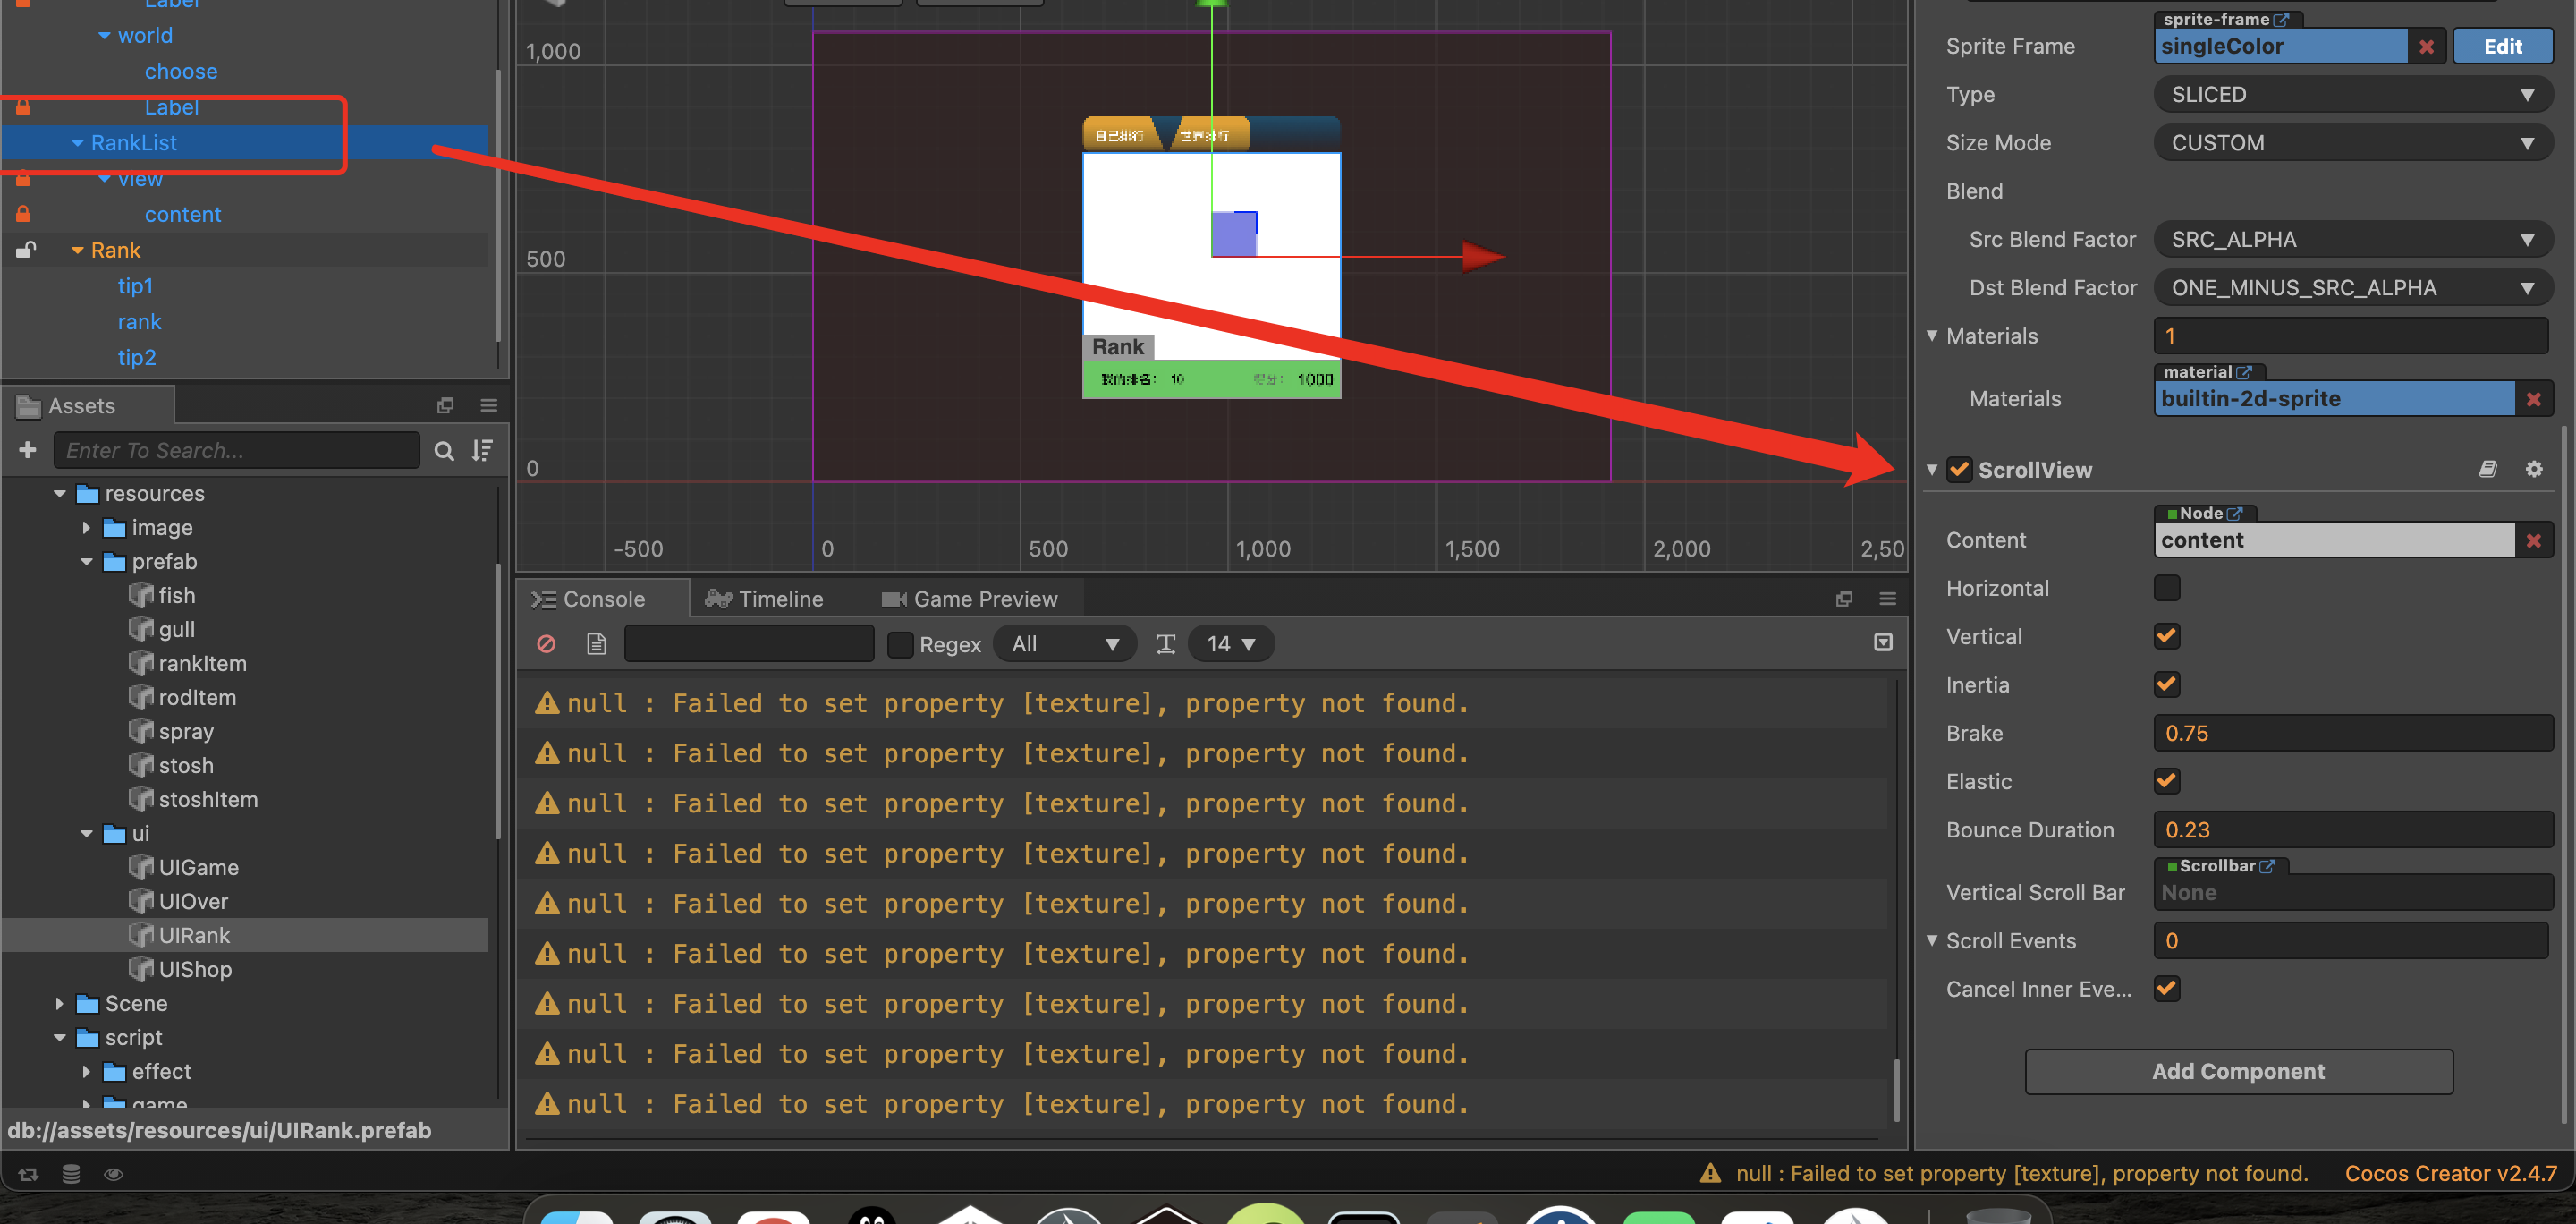This screenshot has width=2576, height=1224.
Task: Switch to the Game Preview tab
Action: (969, 599)
